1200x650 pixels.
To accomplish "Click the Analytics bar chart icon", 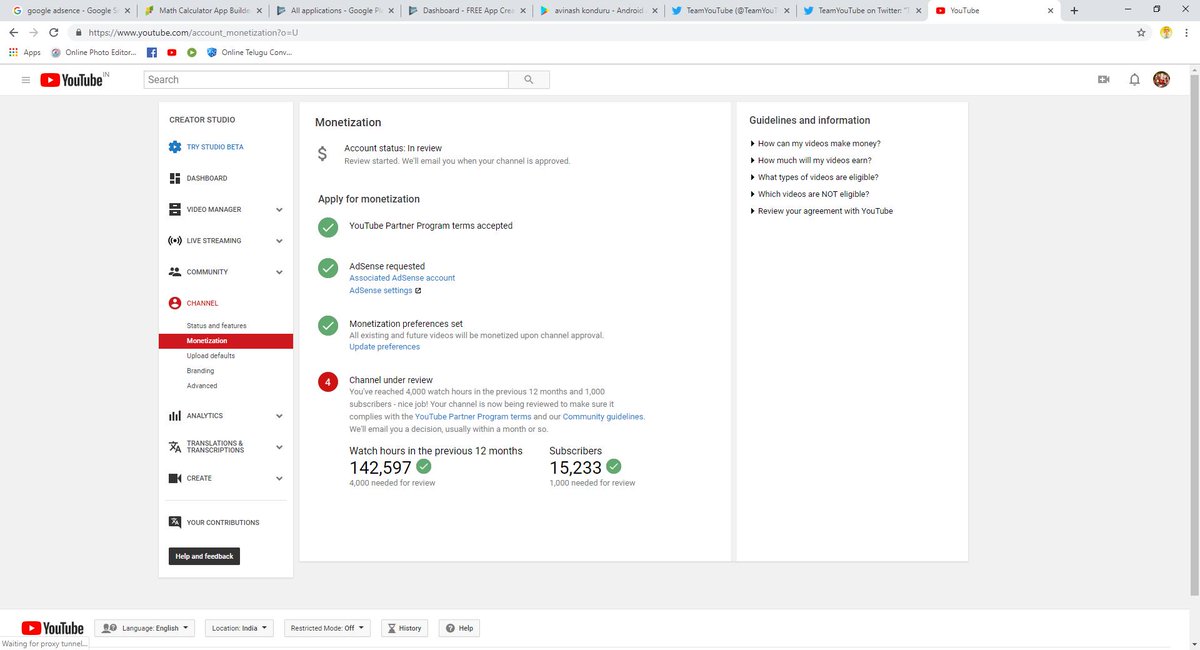I will (x=175, y=416).
